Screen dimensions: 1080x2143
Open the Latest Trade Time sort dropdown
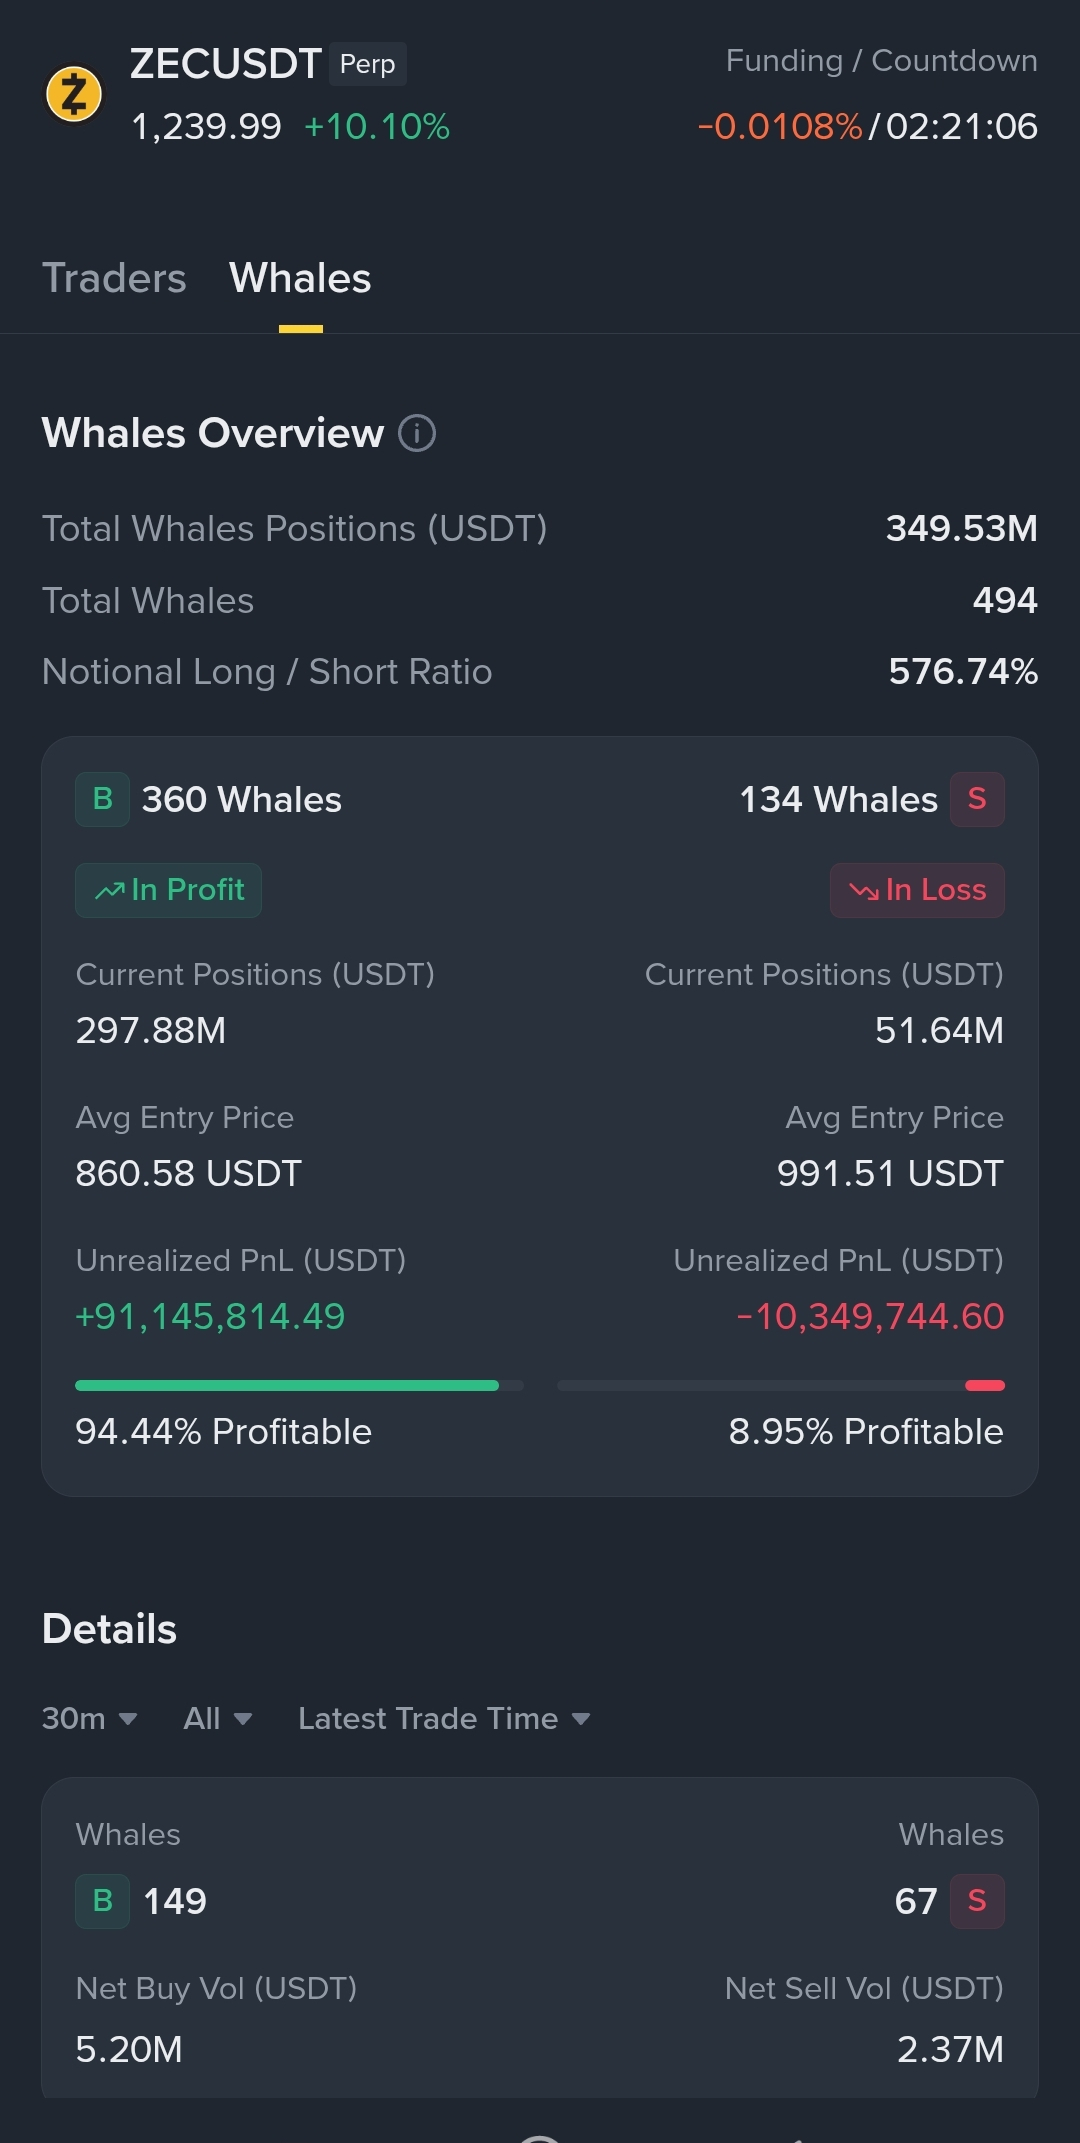444,1718
